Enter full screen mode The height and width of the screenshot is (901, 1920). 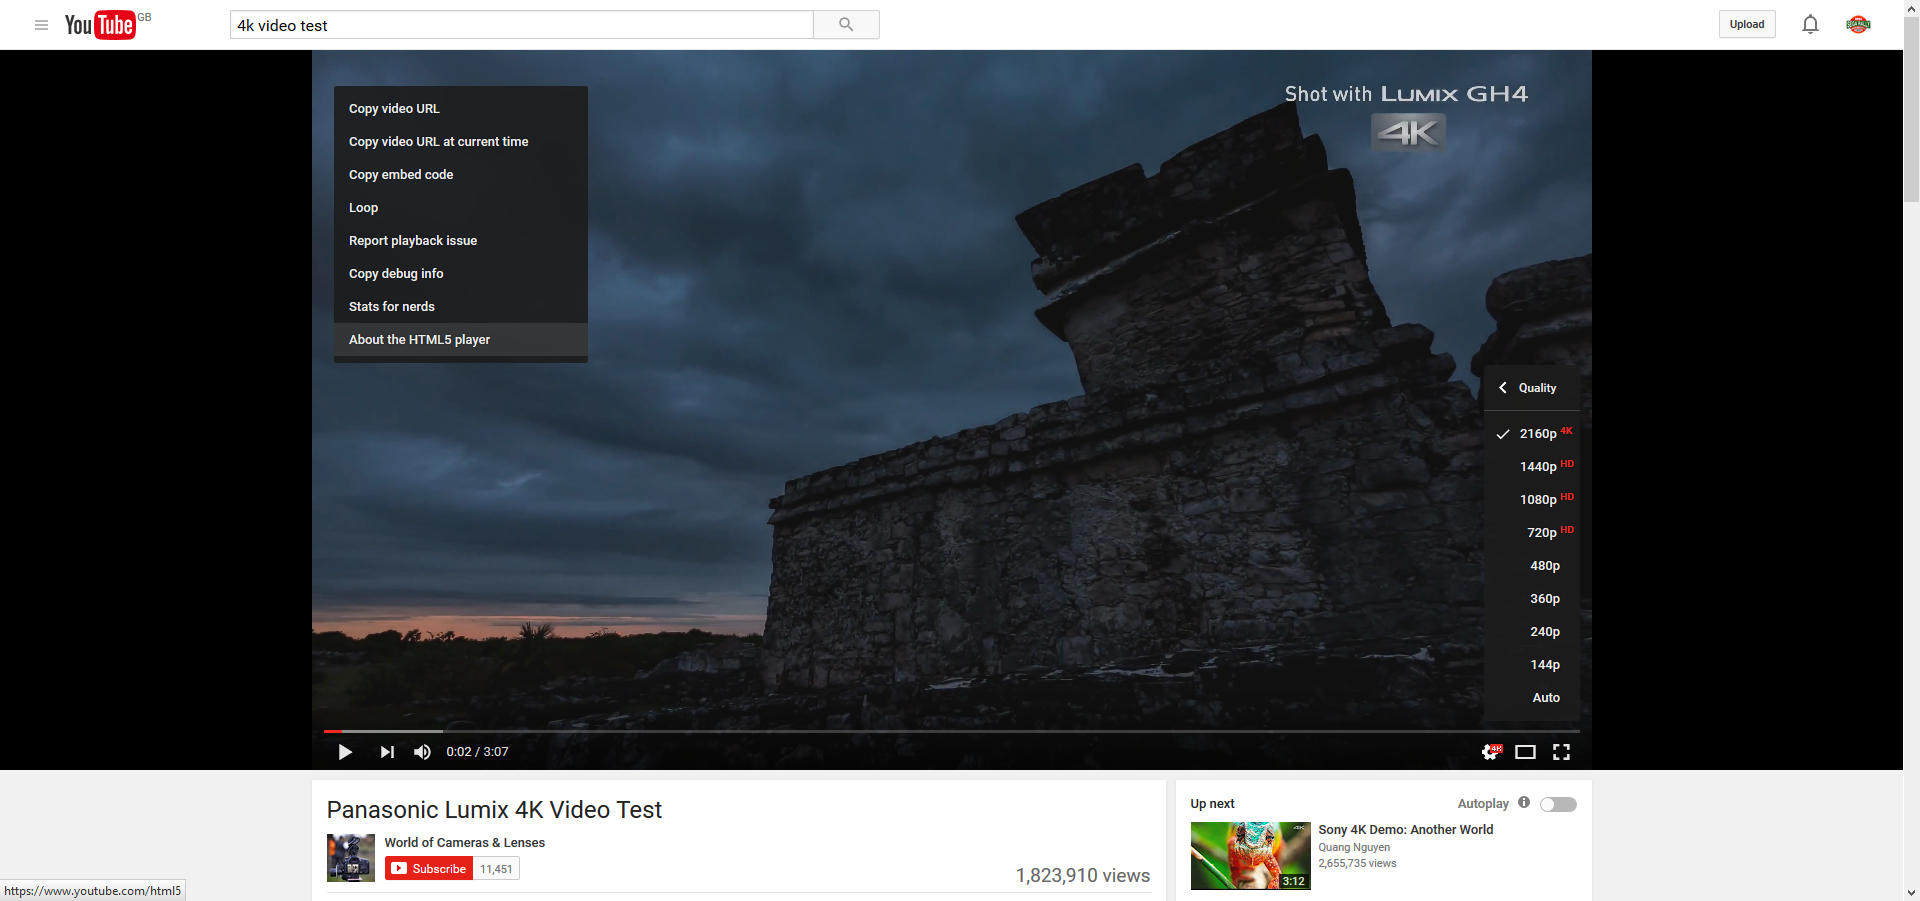pos(1561,752)
